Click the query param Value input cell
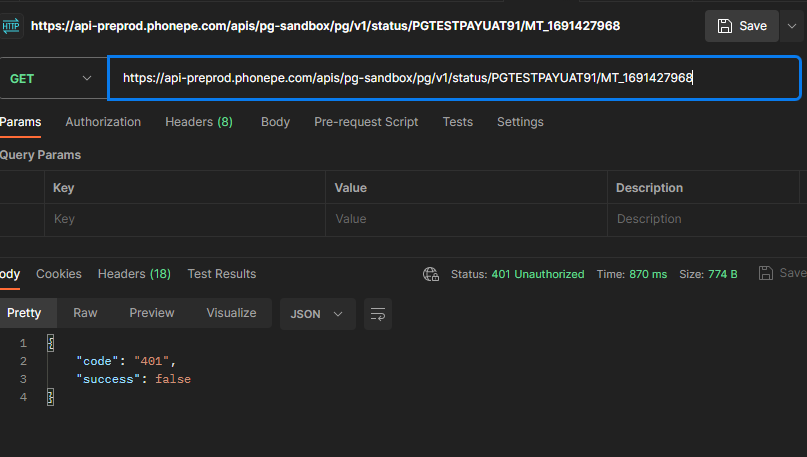 pos(465,219)
